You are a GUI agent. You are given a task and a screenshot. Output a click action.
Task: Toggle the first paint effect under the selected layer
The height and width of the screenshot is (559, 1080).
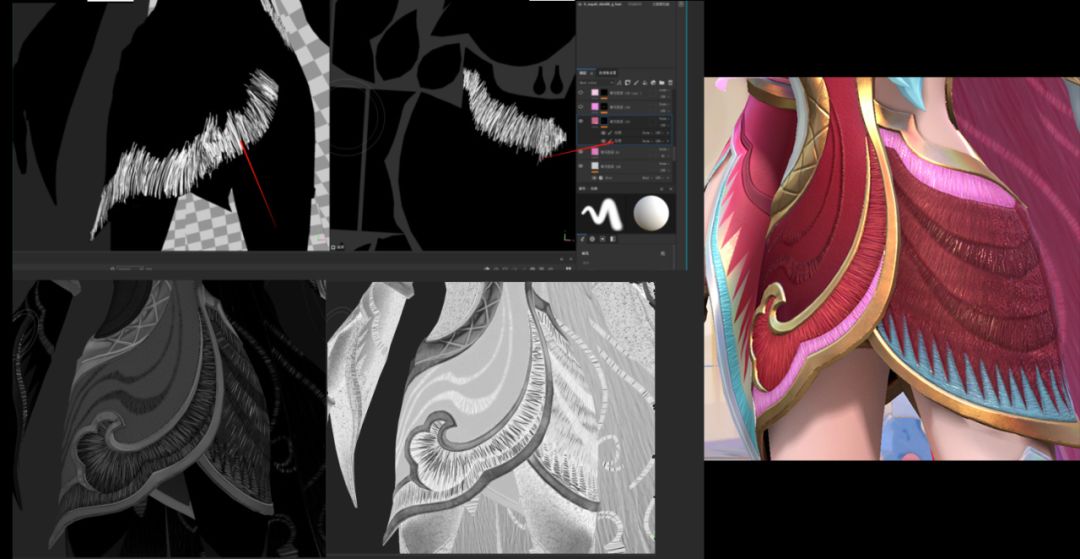pos(603,133)
